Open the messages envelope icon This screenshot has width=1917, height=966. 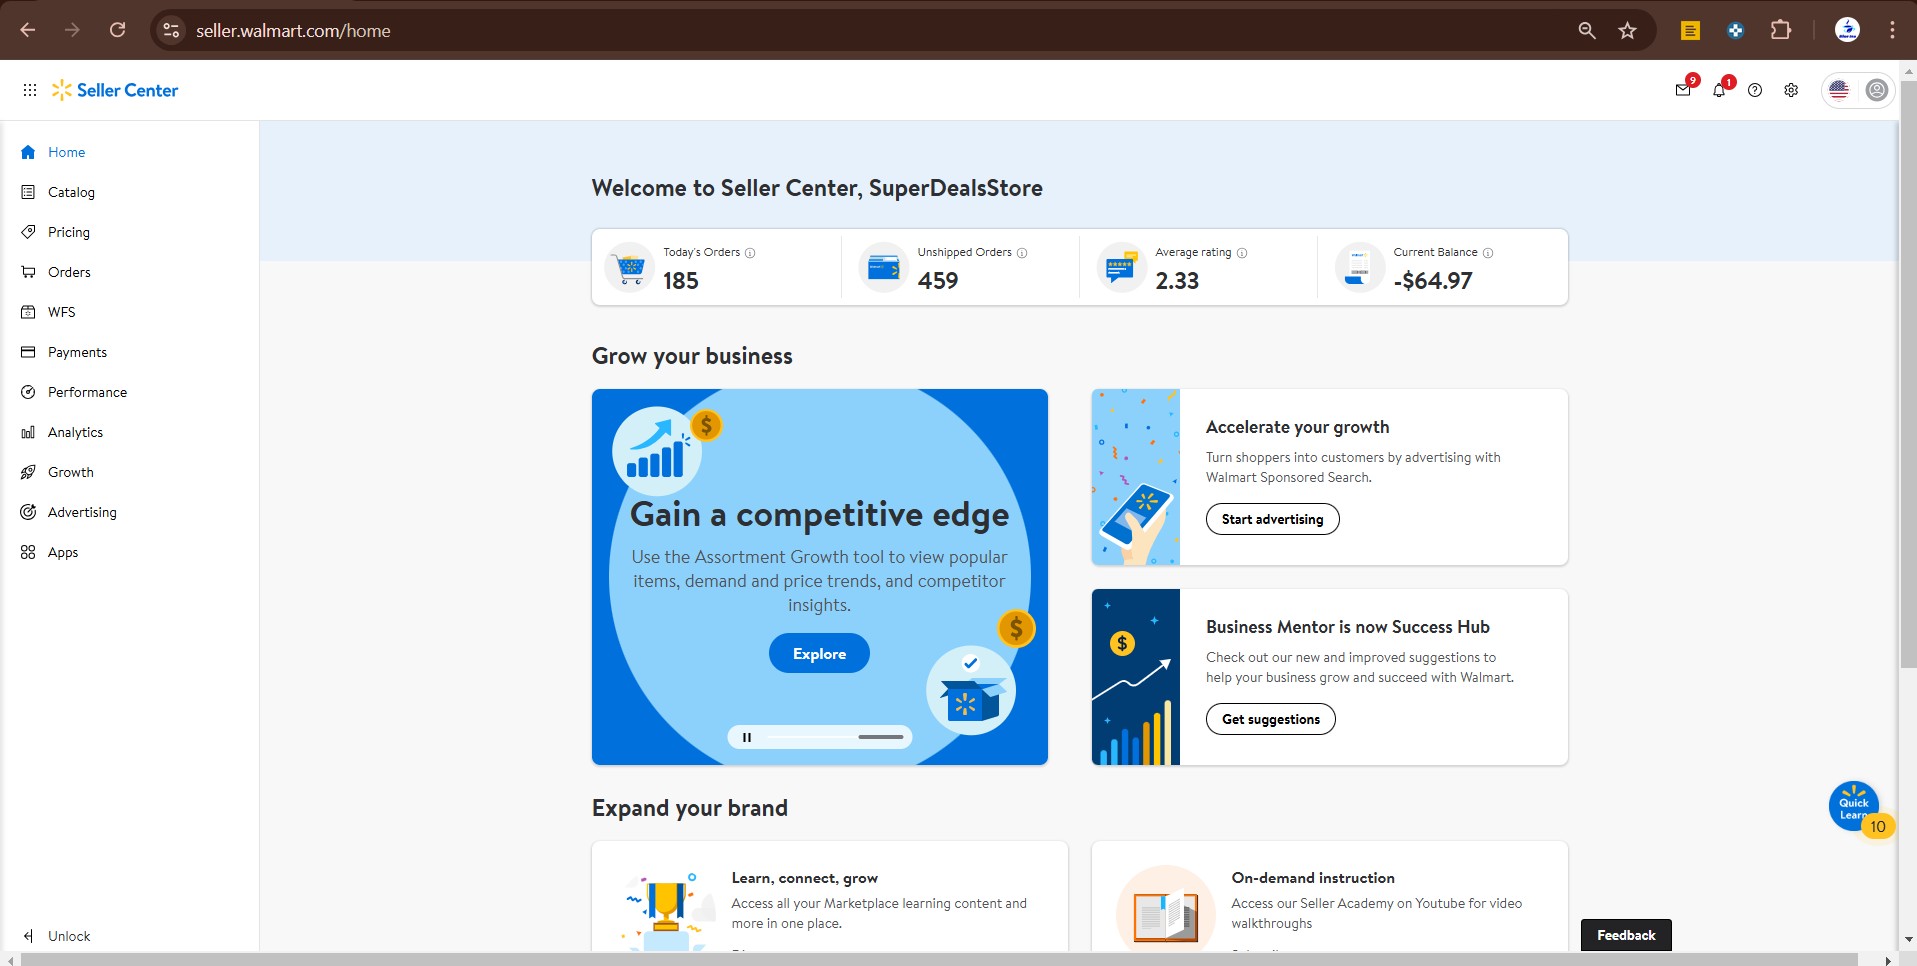(x=1683, y=90)
